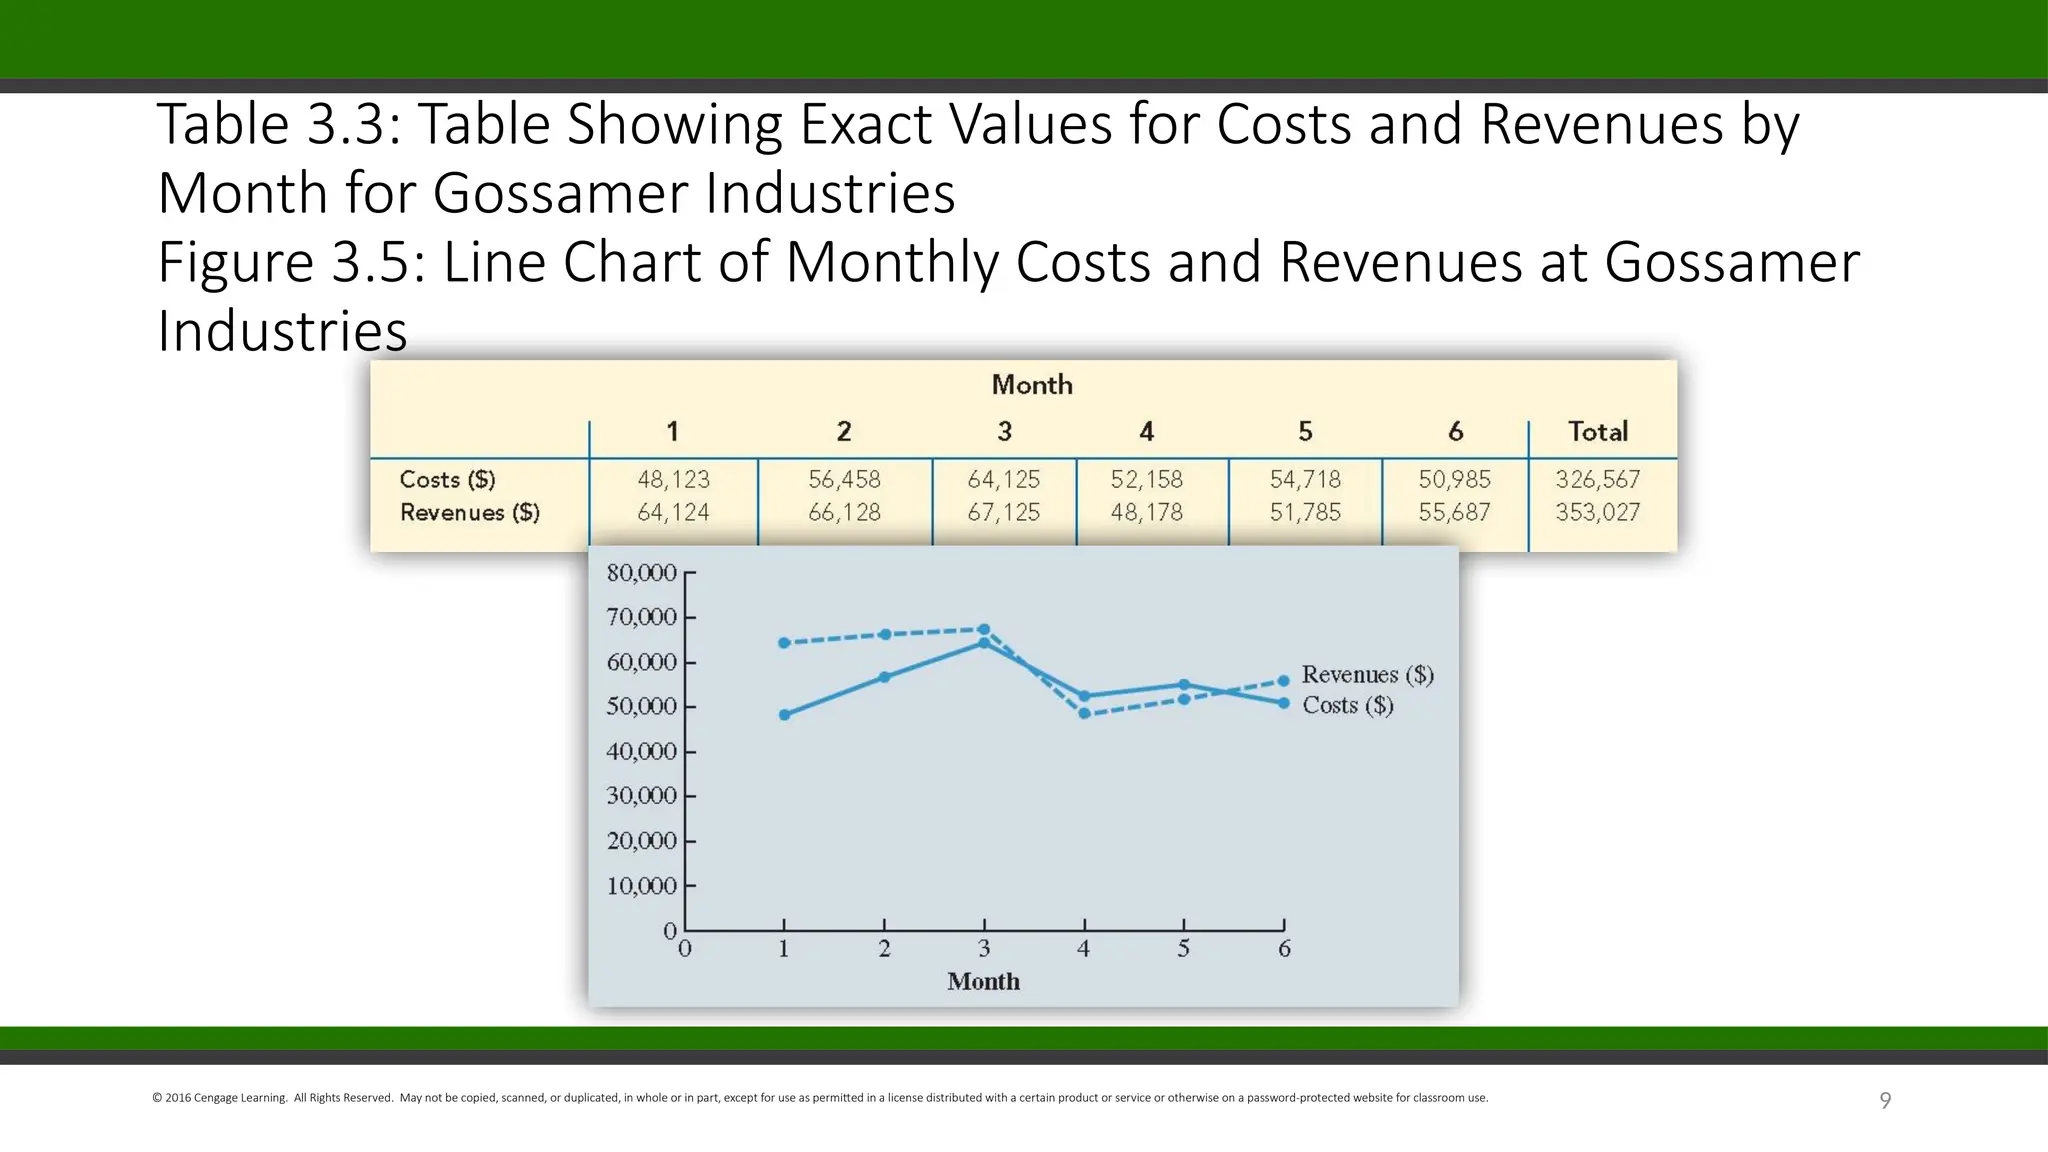This screenshot has height=1152, width=2048.
Task: Click the month 4 revenue data point on chart
Action: (x=1084, y=713)
